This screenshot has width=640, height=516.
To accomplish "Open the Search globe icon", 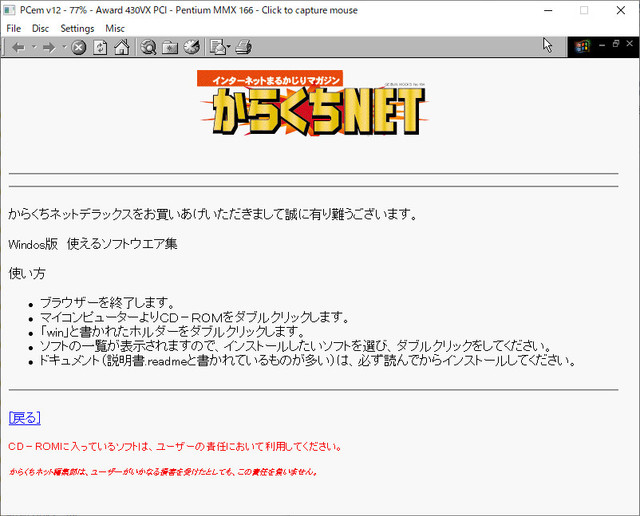I will coord(149,47).
